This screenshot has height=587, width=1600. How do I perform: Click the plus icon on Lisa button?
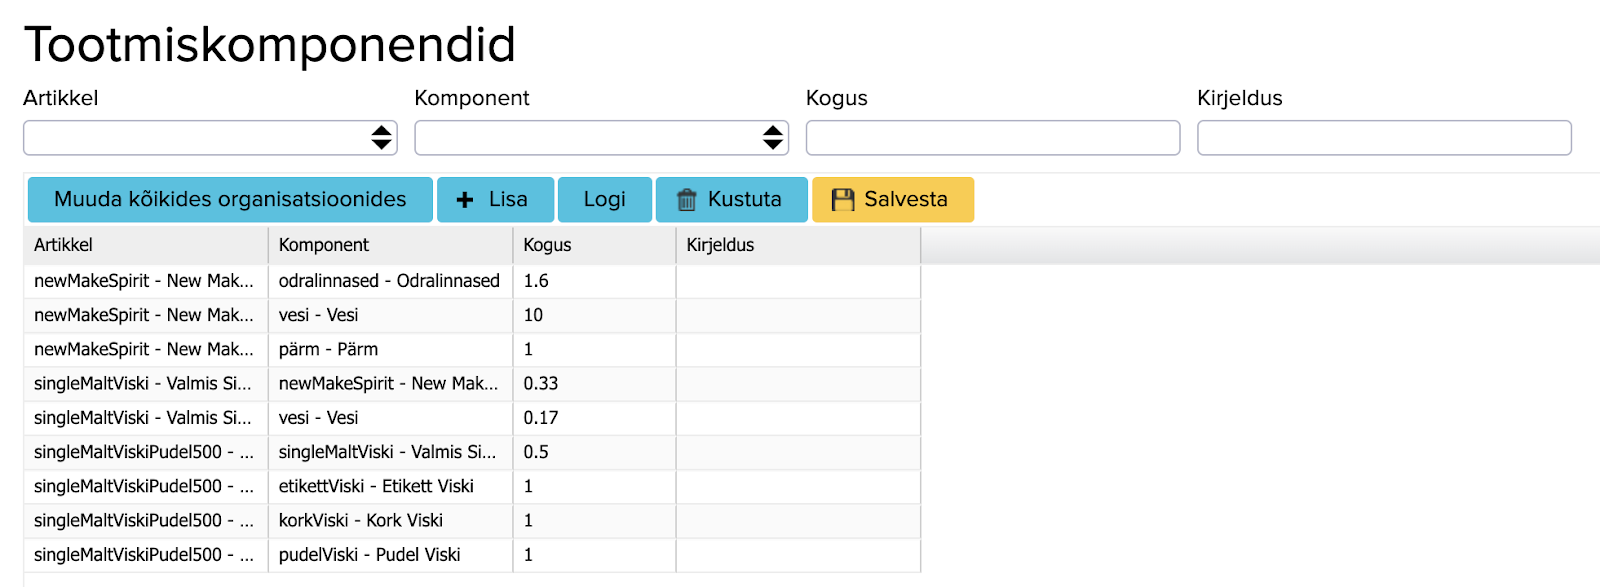point(465,200)
